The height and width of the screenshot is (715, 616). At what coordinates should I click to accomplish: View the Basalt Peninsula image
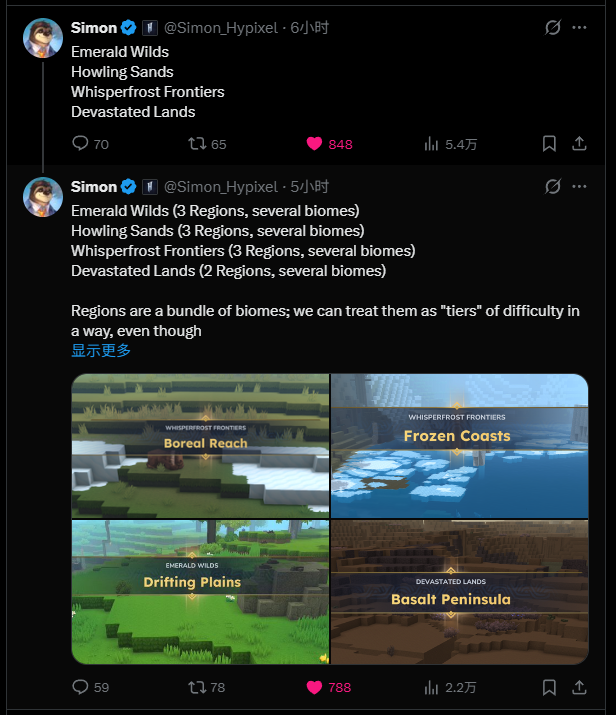tap(459, 592)
